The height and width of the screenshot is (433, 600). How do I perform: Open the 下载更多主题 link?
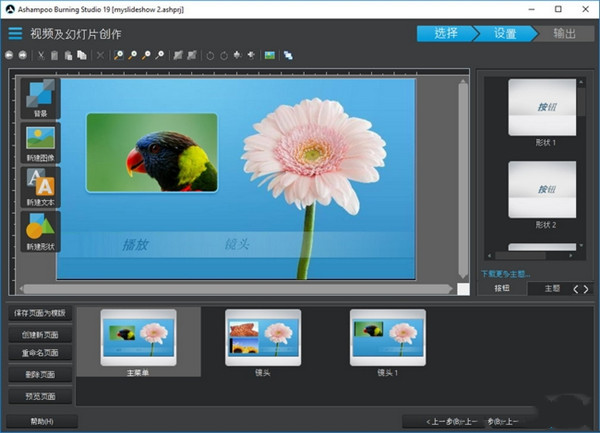point(506,273)
